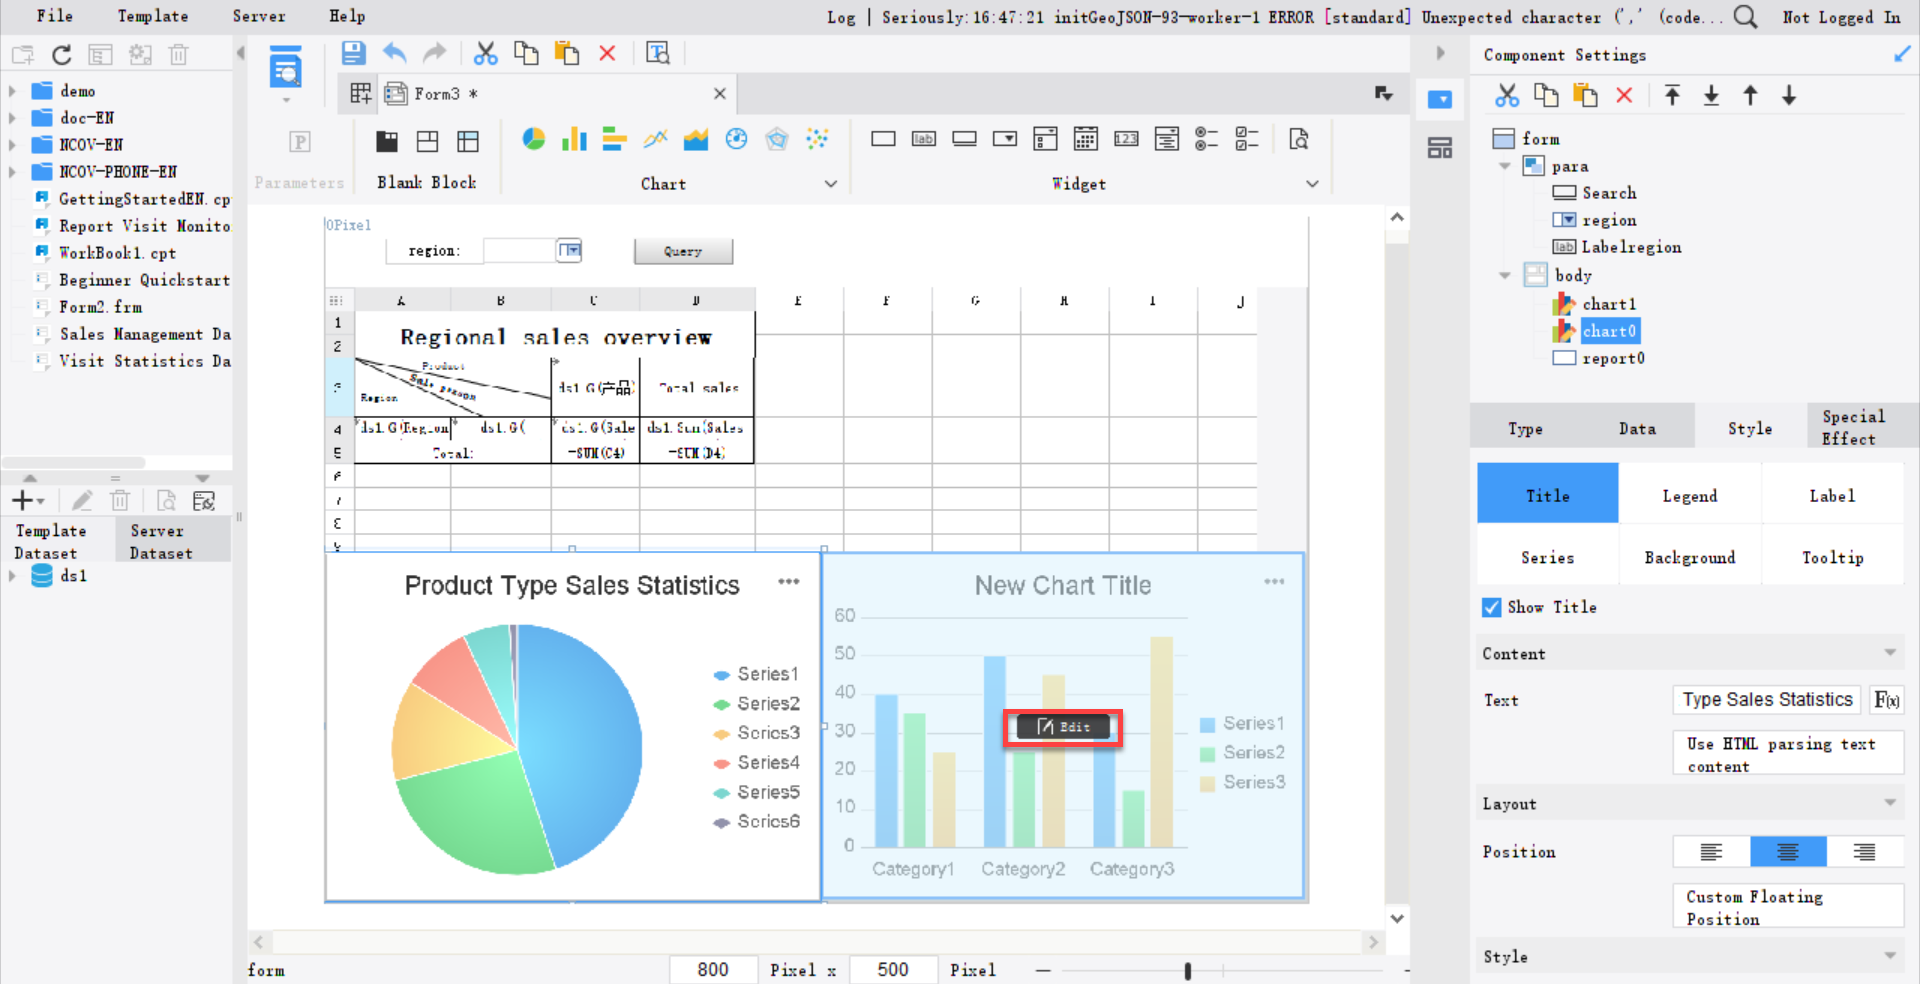Screen dimensions: 1920x984
Task: Open the Parameters pane
Action: click(x=299, y=142)
